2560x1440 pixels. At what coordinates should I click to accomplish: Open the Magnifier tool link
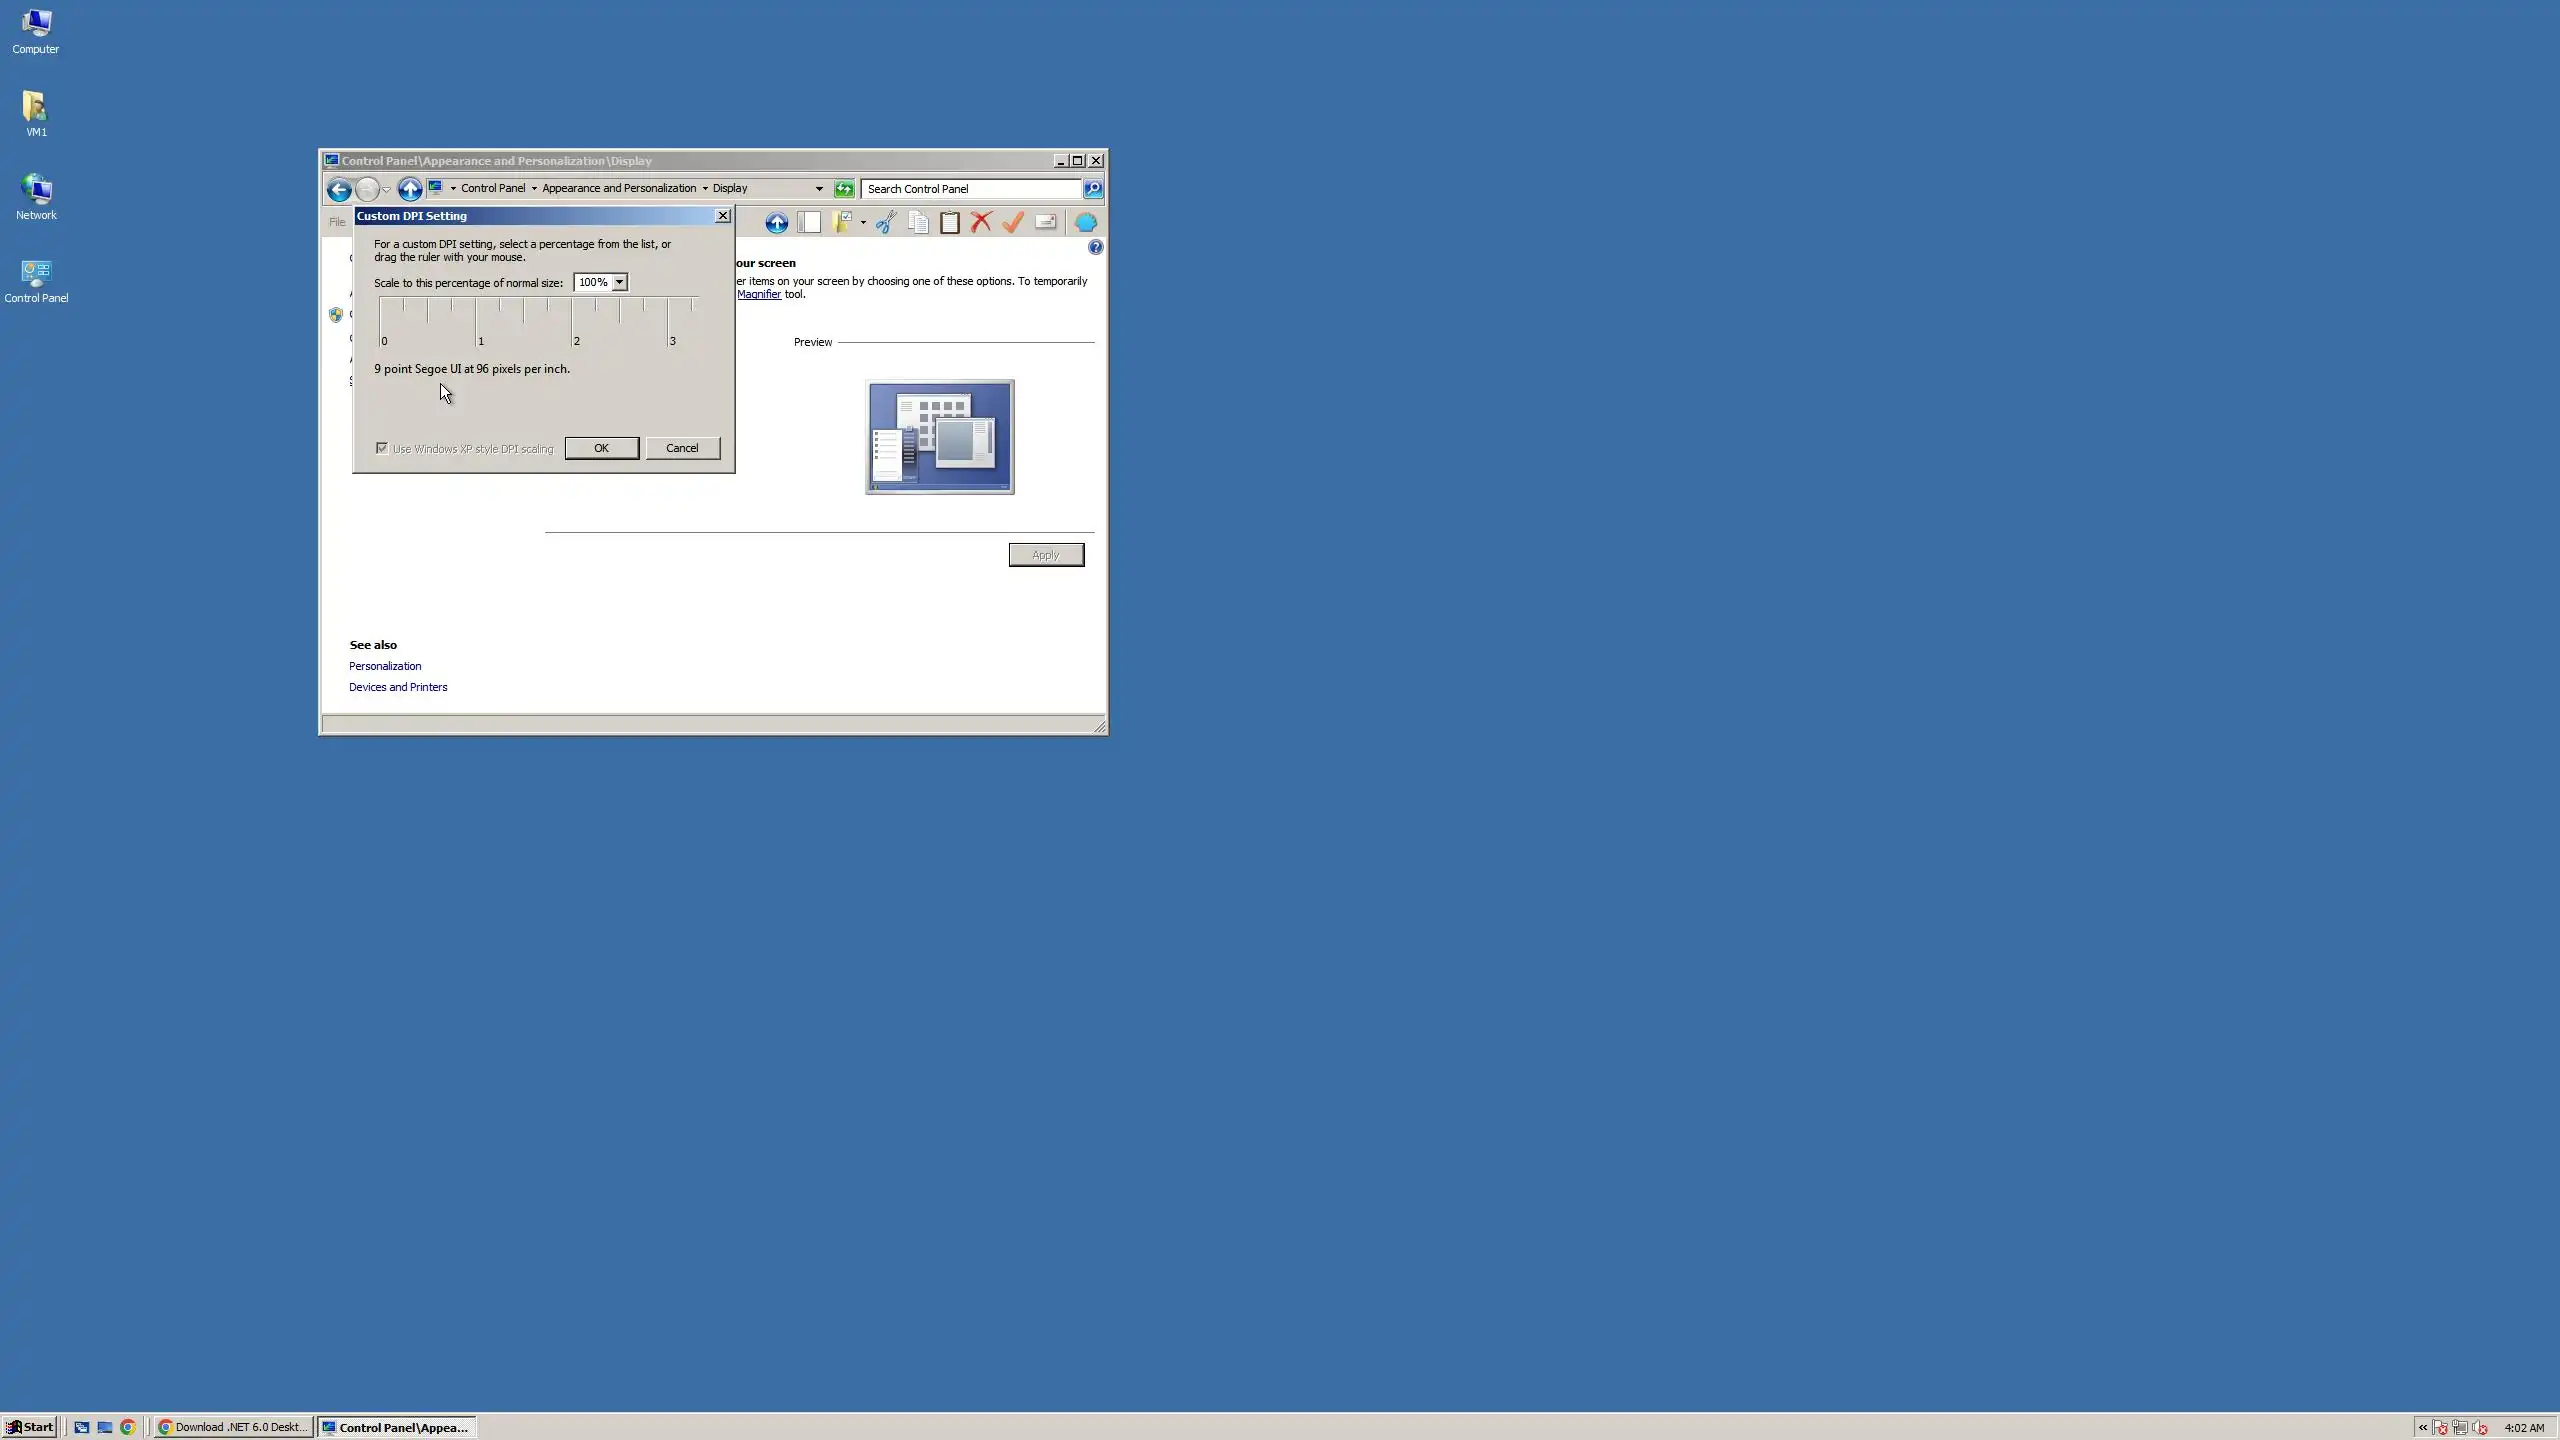tap(759, 294)
